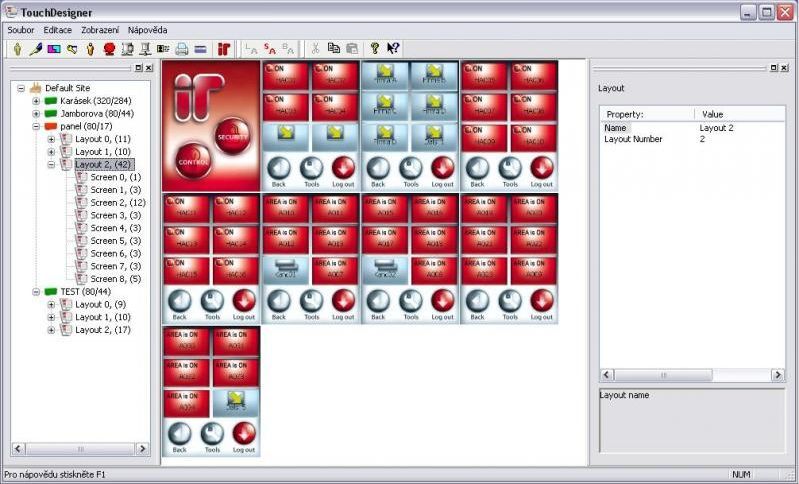Open the Zobrazení menu
Image resolution: width=799 pixels, height=484 pixels.
click(100, 30)
